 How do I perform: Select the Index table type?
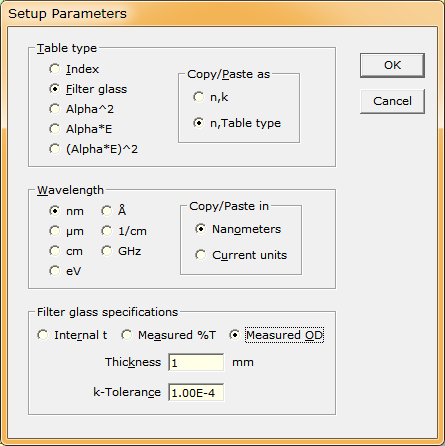(x=74, y=69)
